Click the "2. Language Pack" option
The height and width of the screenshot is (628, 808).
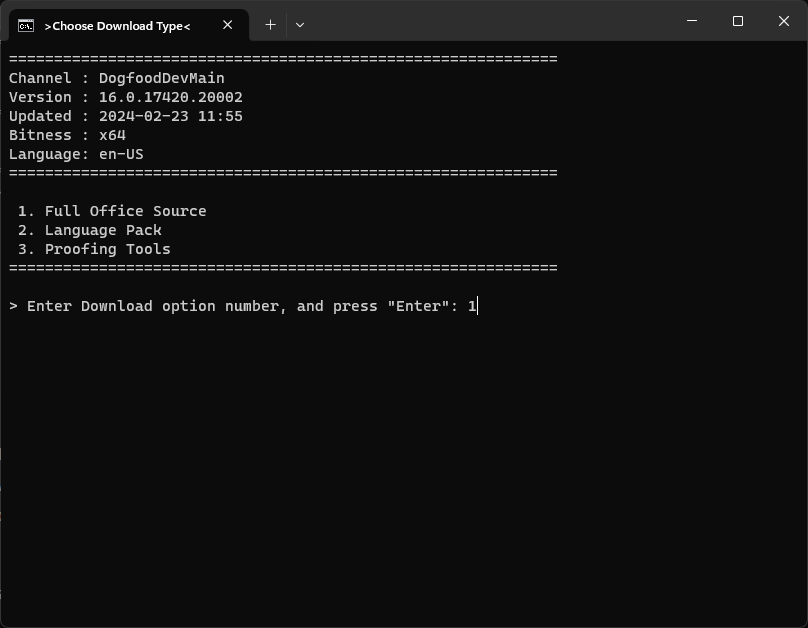90,230
